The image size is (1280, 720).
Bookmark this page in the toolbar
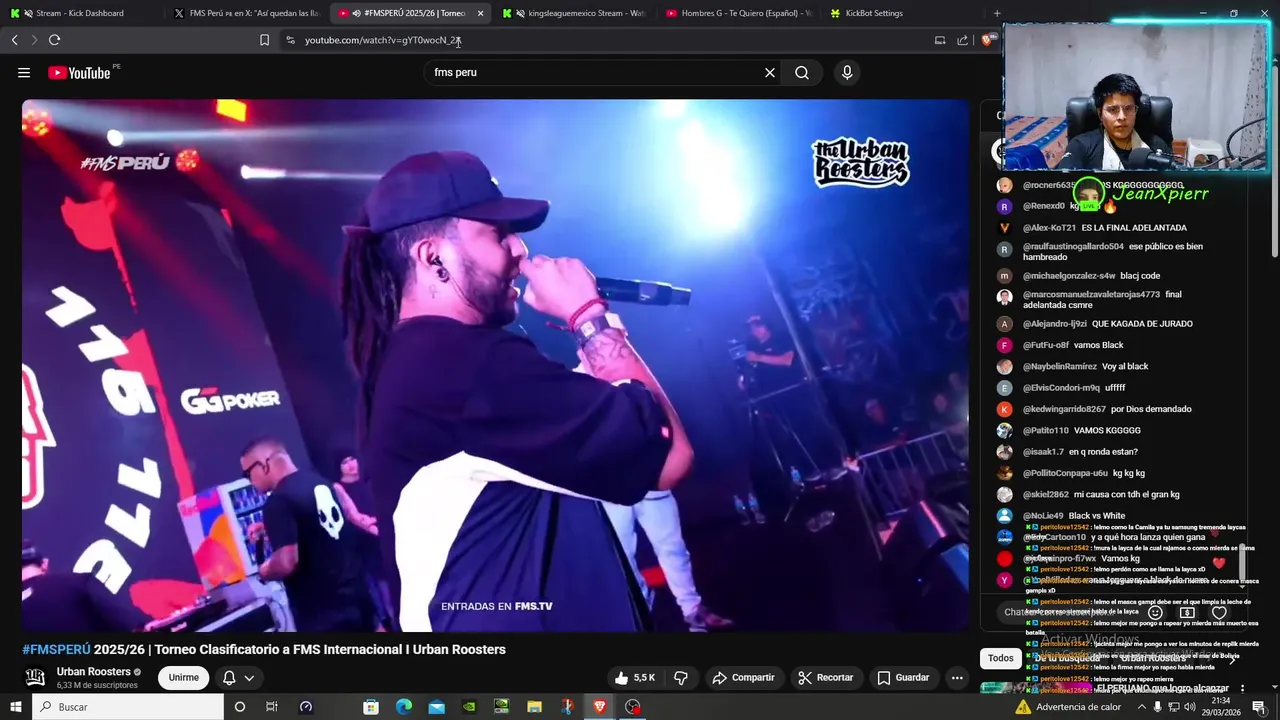pyautogui.click(x=264, y=40)
